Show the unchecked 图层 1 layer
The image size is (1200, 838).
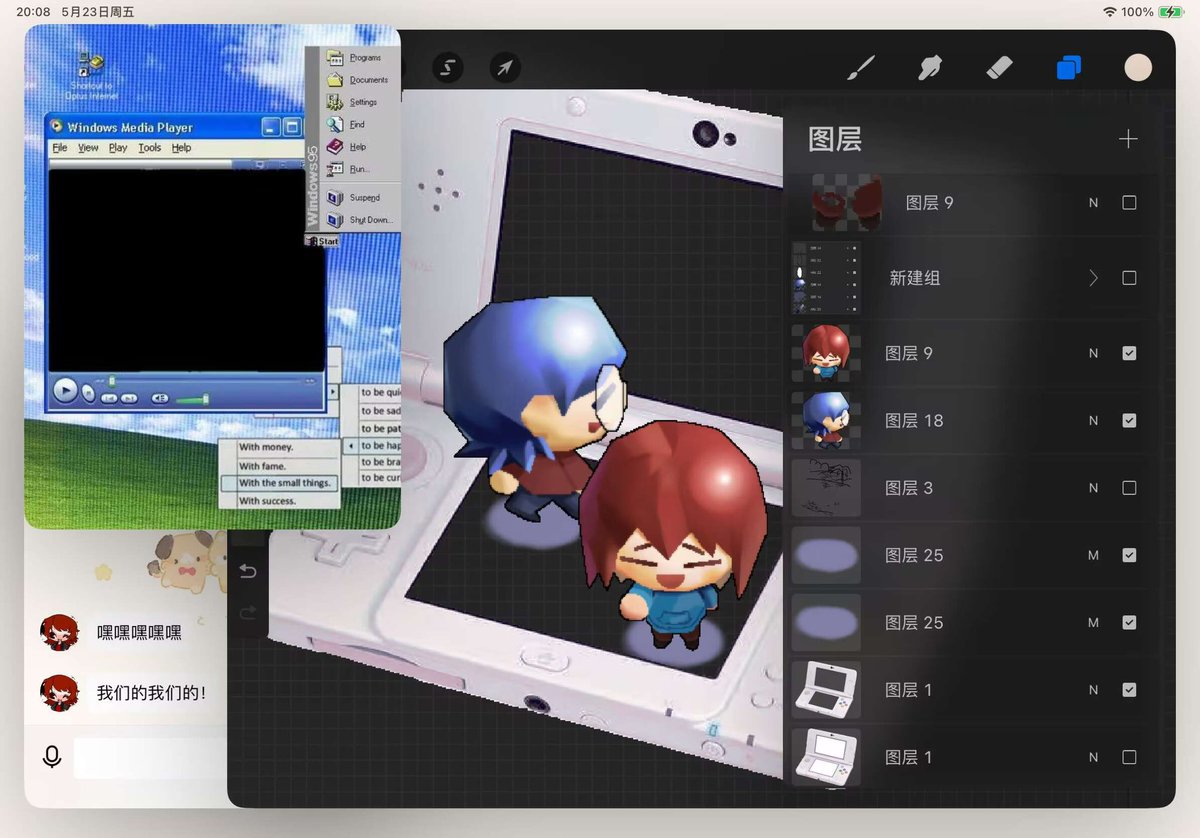pyautogui.click(x=1129, y=757)
